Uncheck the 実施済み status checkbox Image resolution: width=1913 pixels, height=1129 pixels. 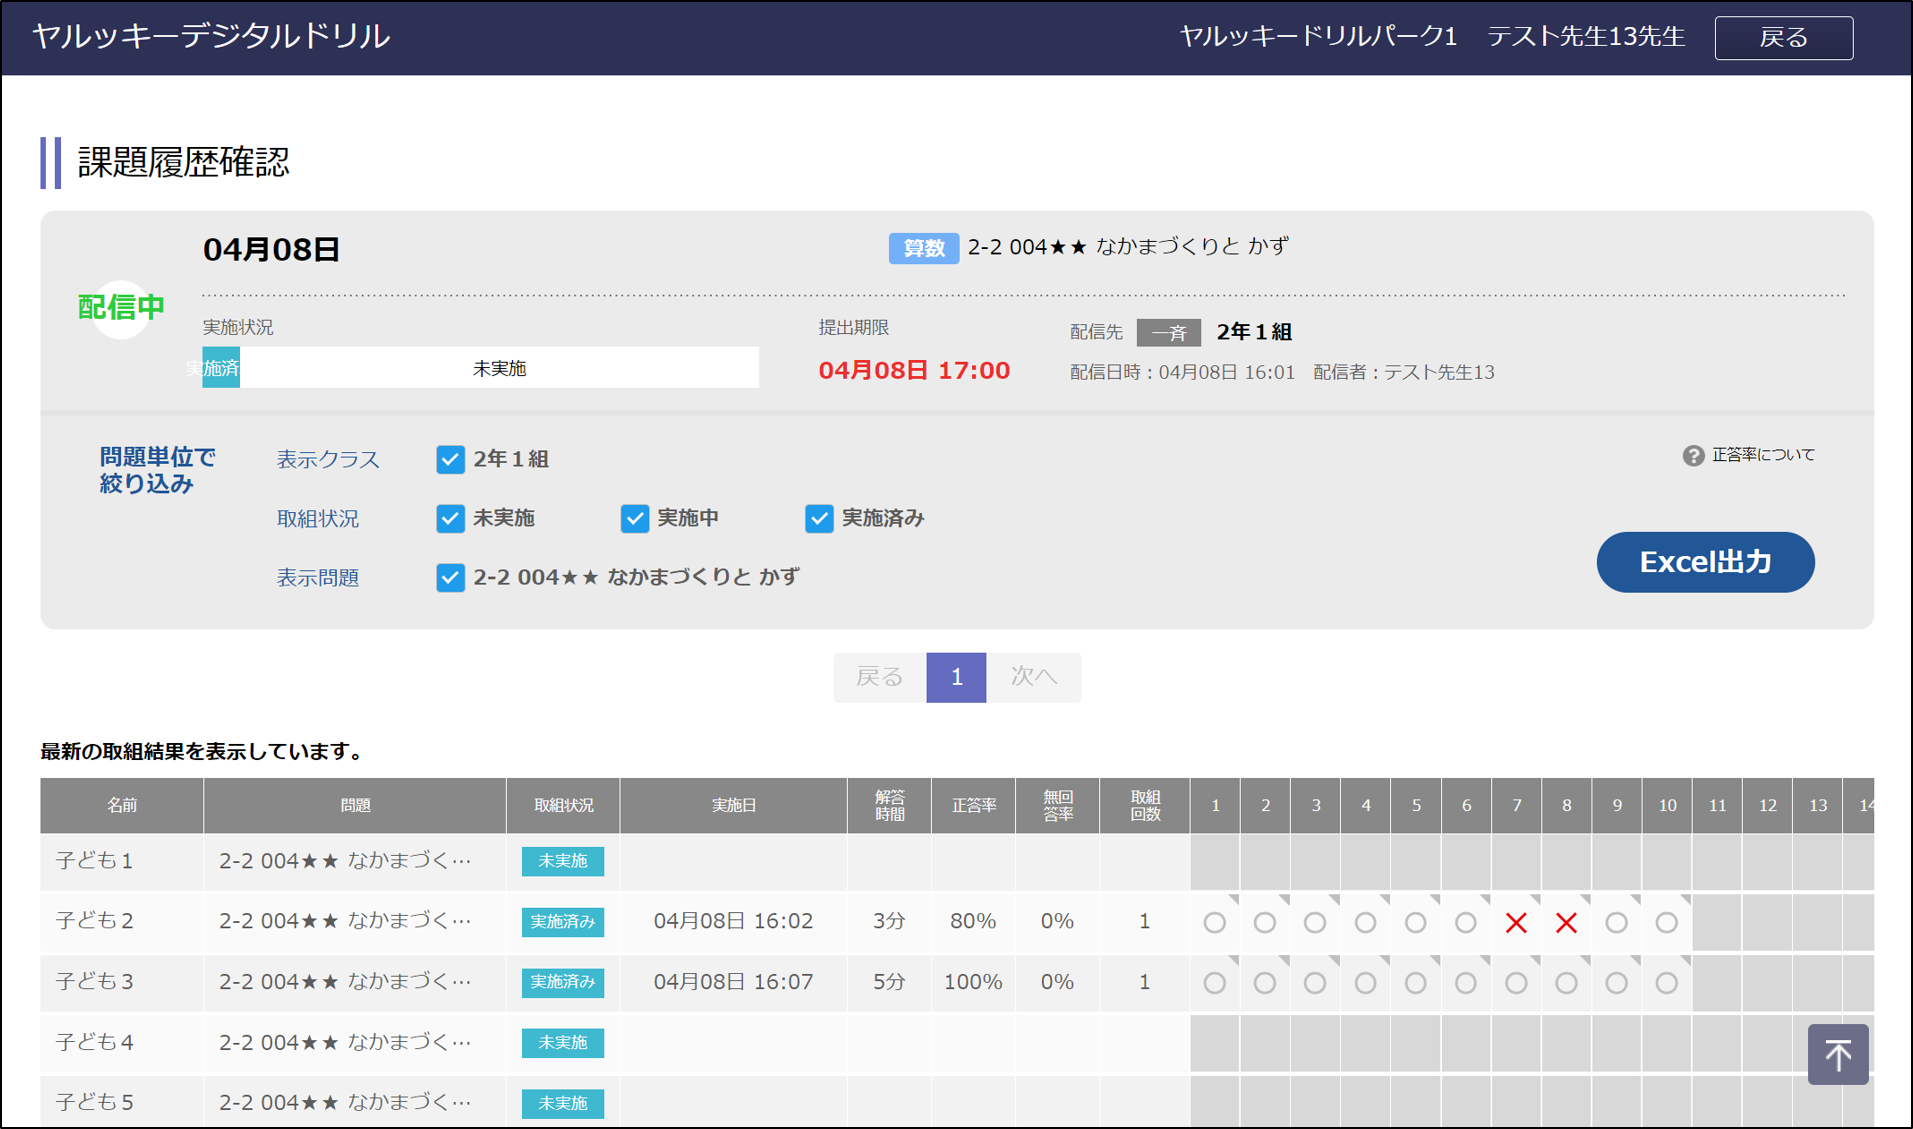point(819,518)
